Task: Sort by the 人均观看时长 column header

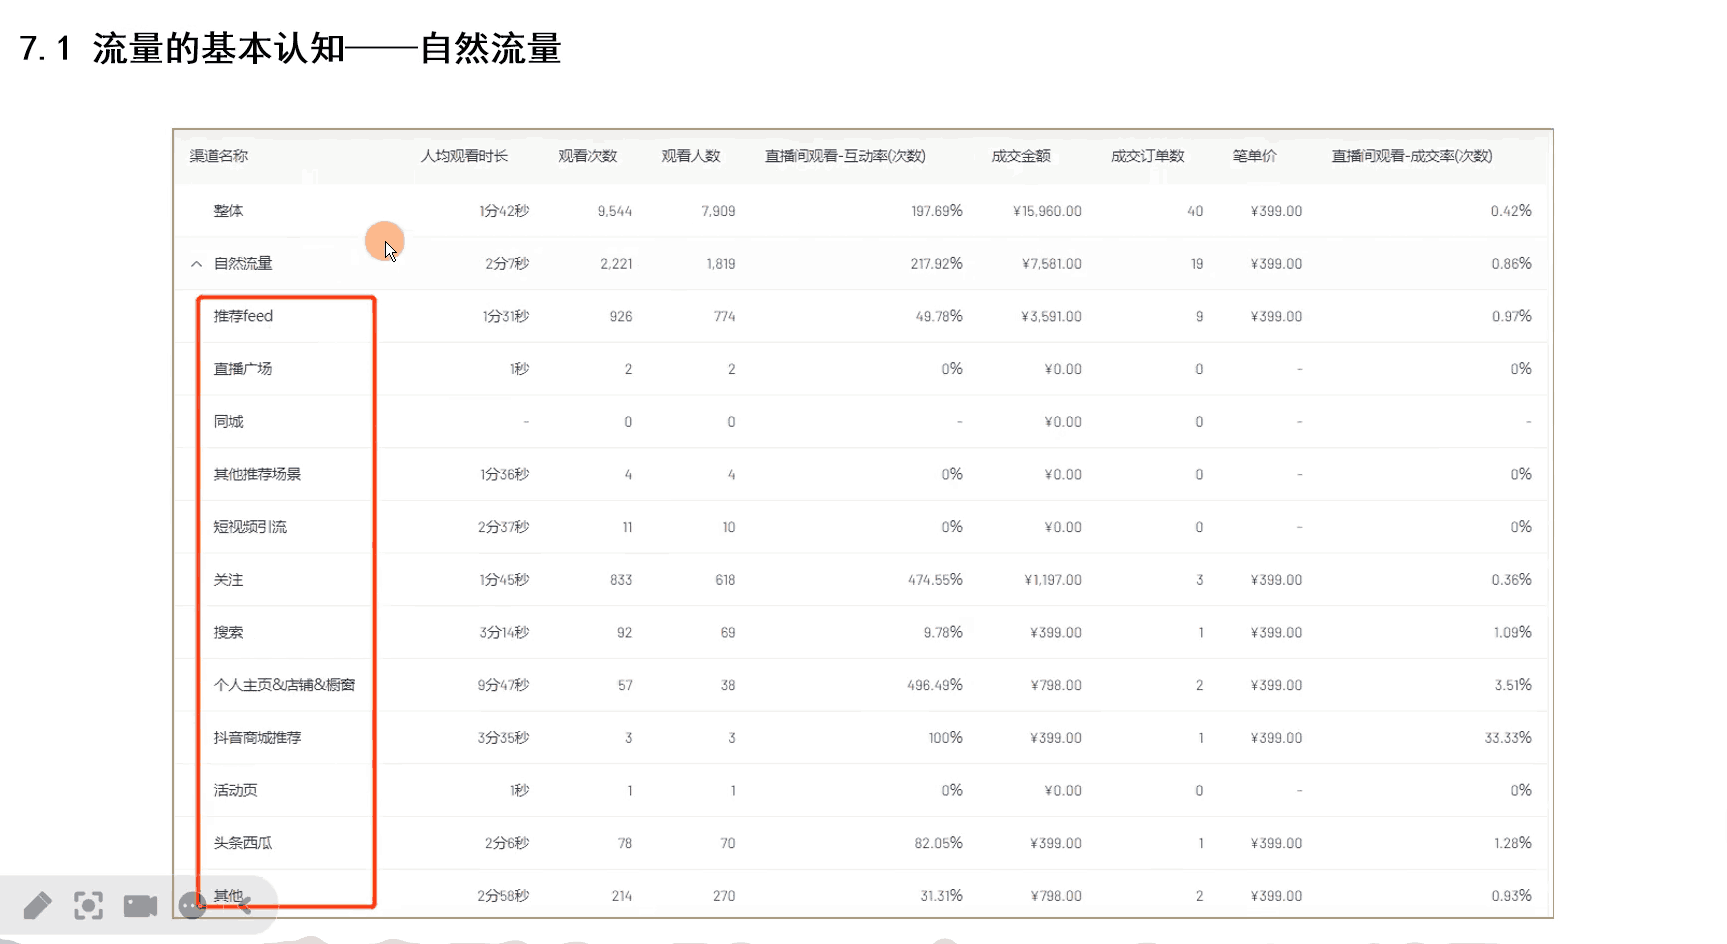Action: 464,156
